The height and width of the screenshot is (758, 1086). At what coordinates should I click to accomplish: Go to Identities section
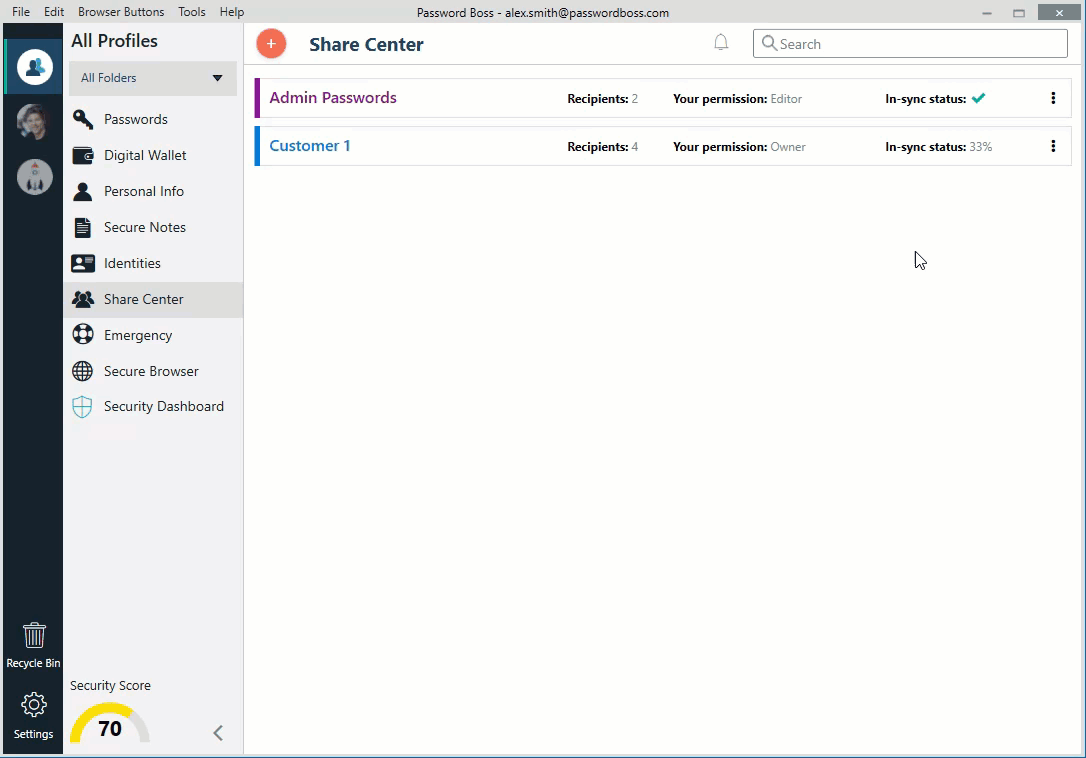(x=153, y=263)
